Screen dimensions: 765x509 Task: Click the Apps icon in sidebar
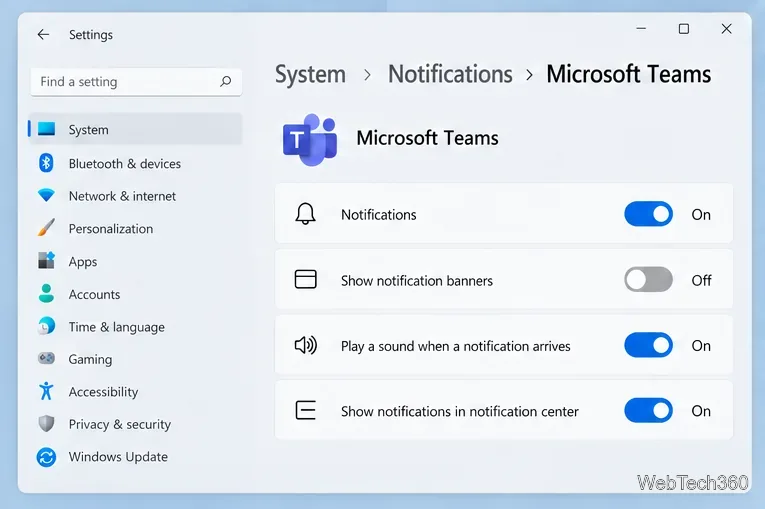point(46,261)
